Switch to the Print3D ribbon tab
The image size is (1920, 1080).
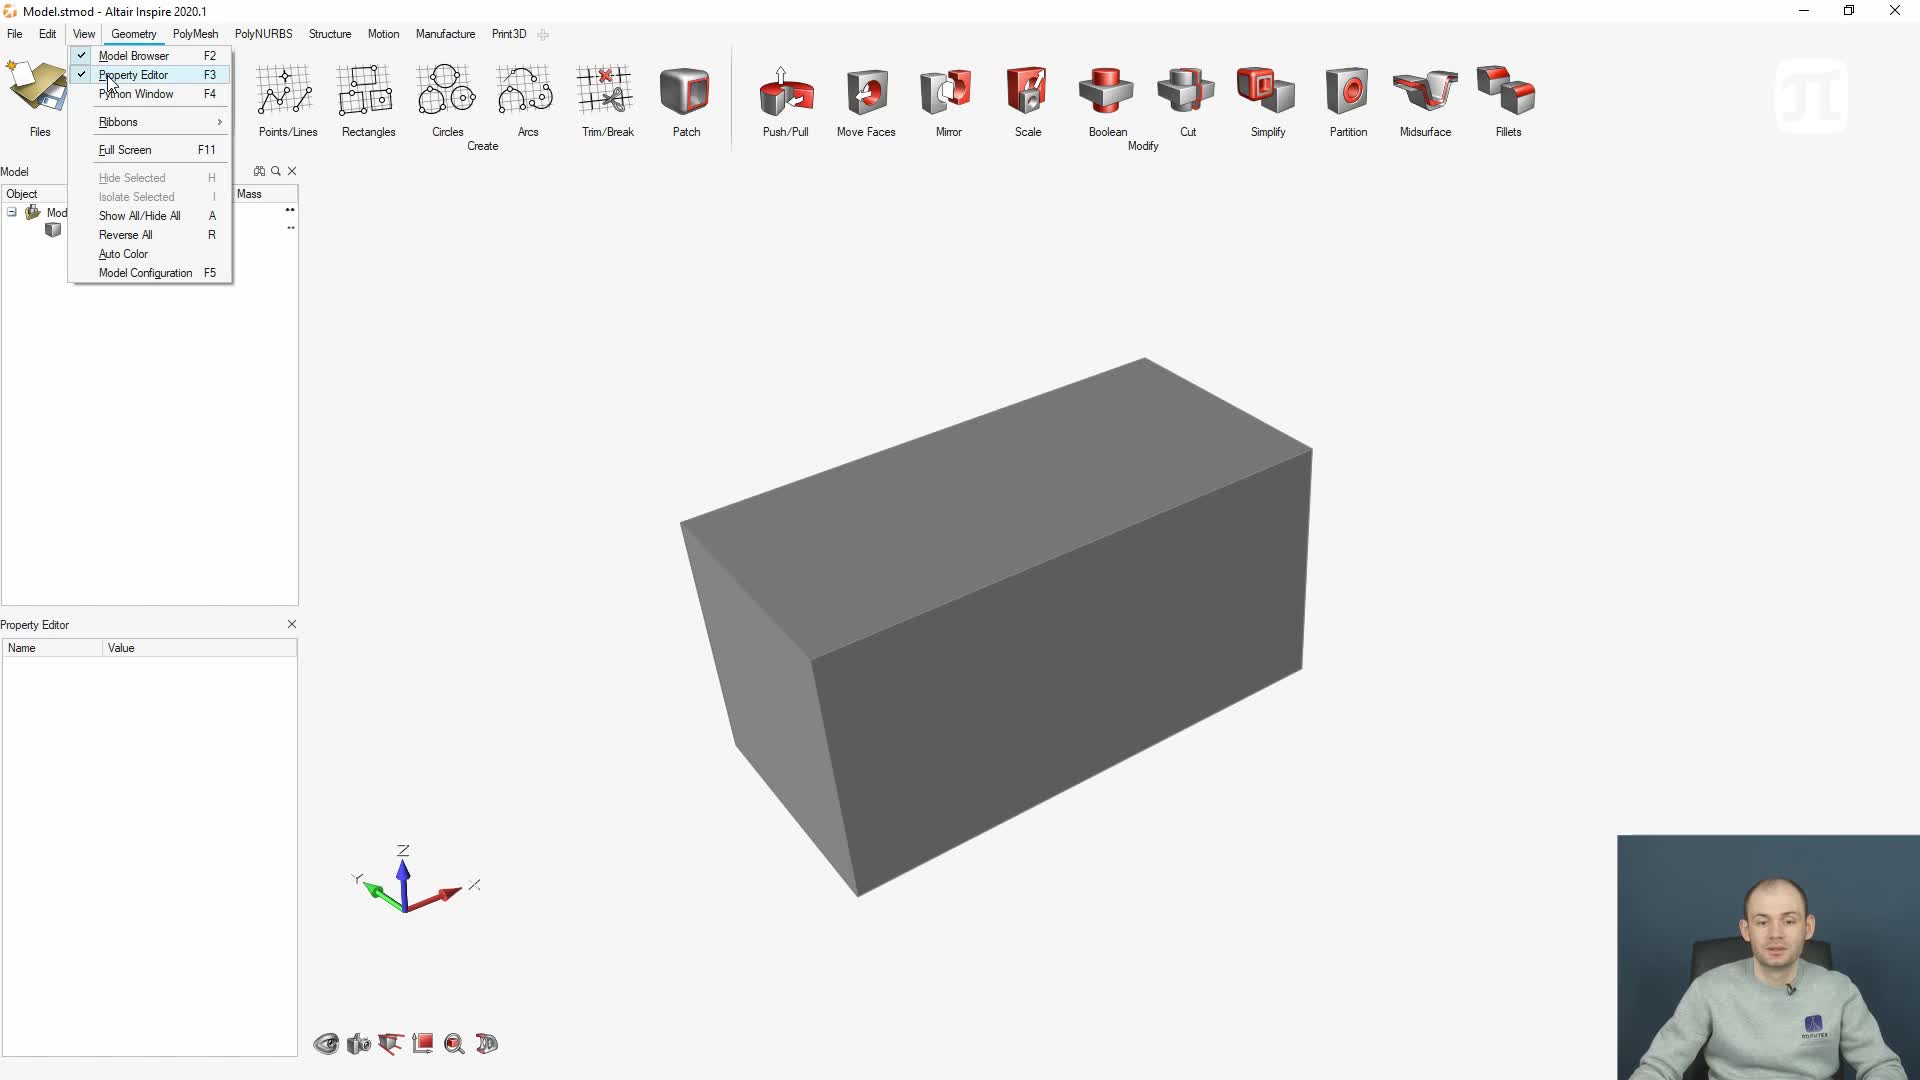tap(509, 34)
